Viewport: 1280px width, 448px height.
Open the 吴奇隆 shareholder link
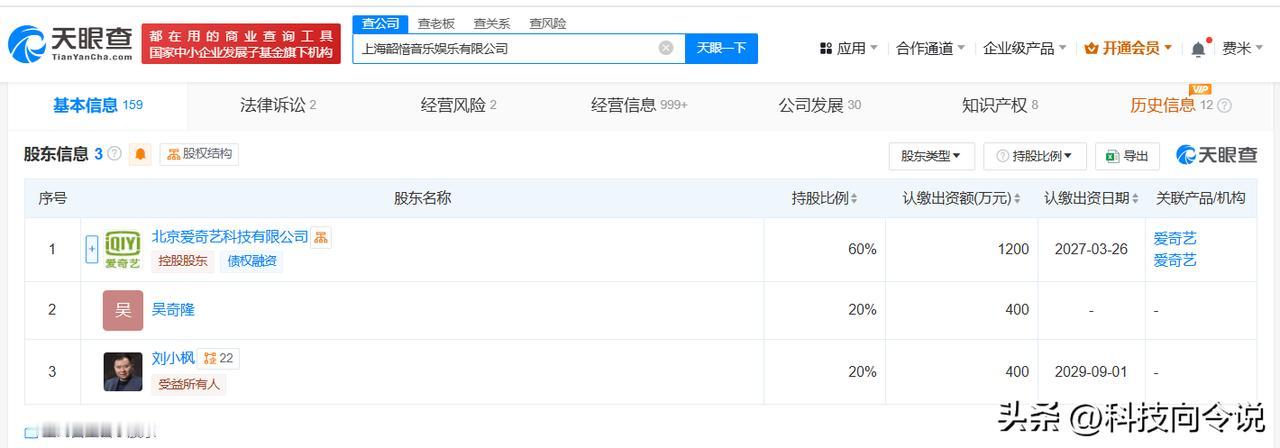coord(173,310)
